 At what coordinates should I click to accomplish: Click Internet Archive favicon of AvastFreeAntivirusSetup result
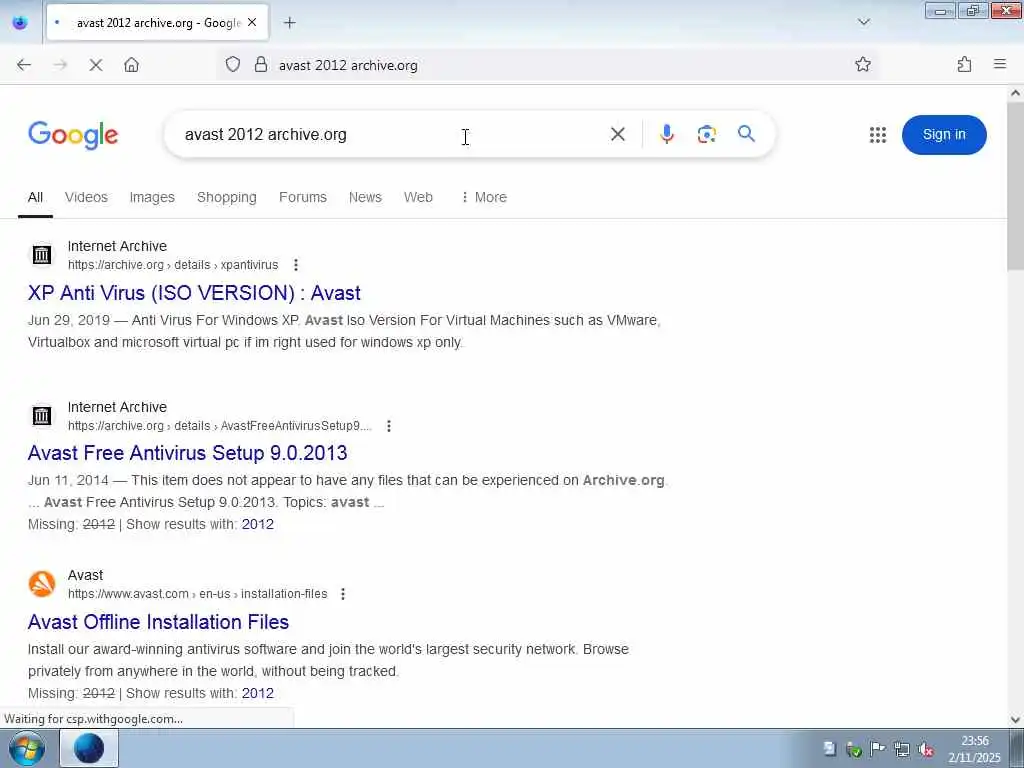42,415
